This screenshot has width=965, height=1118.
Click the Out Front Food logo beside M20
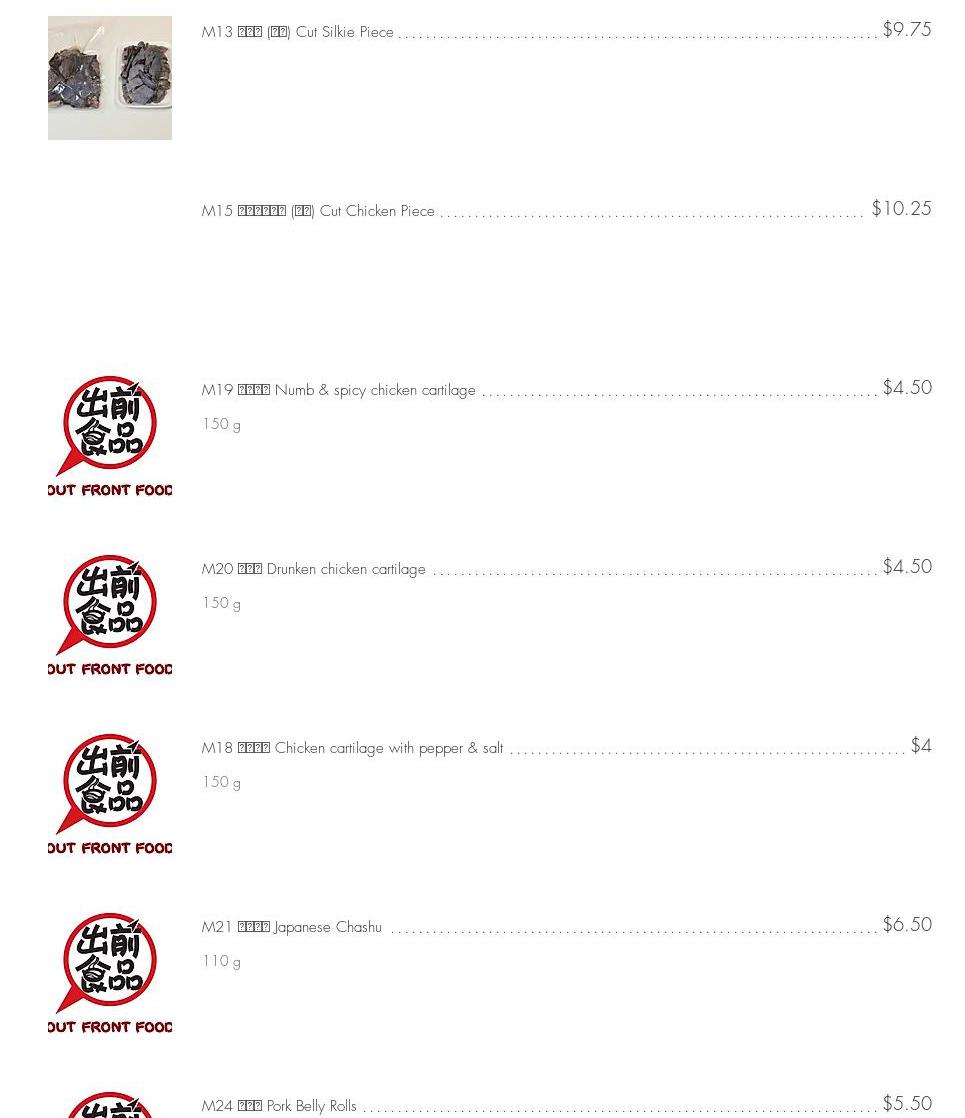click(x=110, y=615)
